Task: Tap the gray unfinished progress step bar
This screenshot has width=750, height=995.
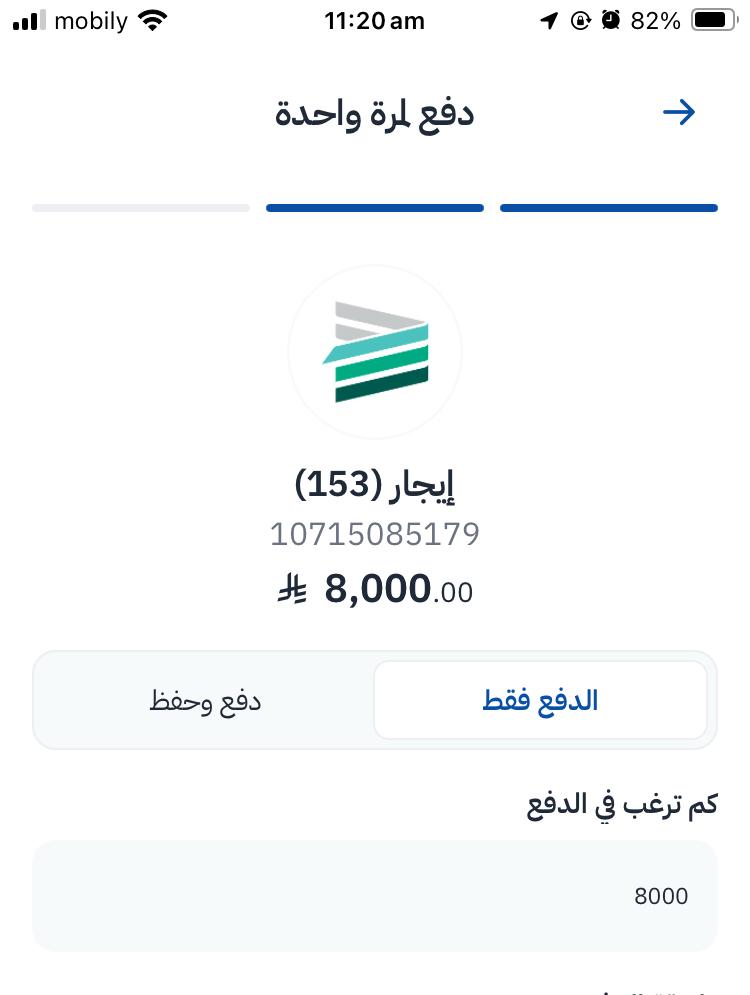Action: [141, 208]
